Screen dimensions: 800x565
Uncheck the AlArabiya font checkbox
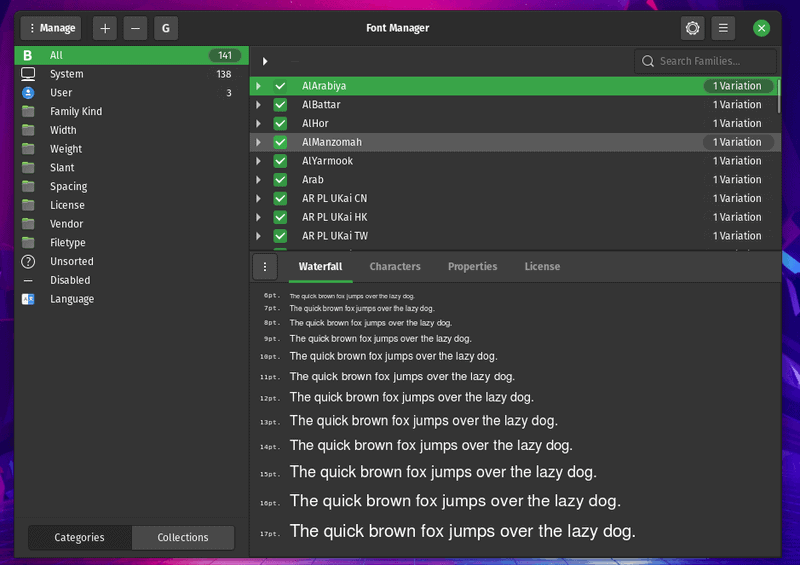click(280, 86)
